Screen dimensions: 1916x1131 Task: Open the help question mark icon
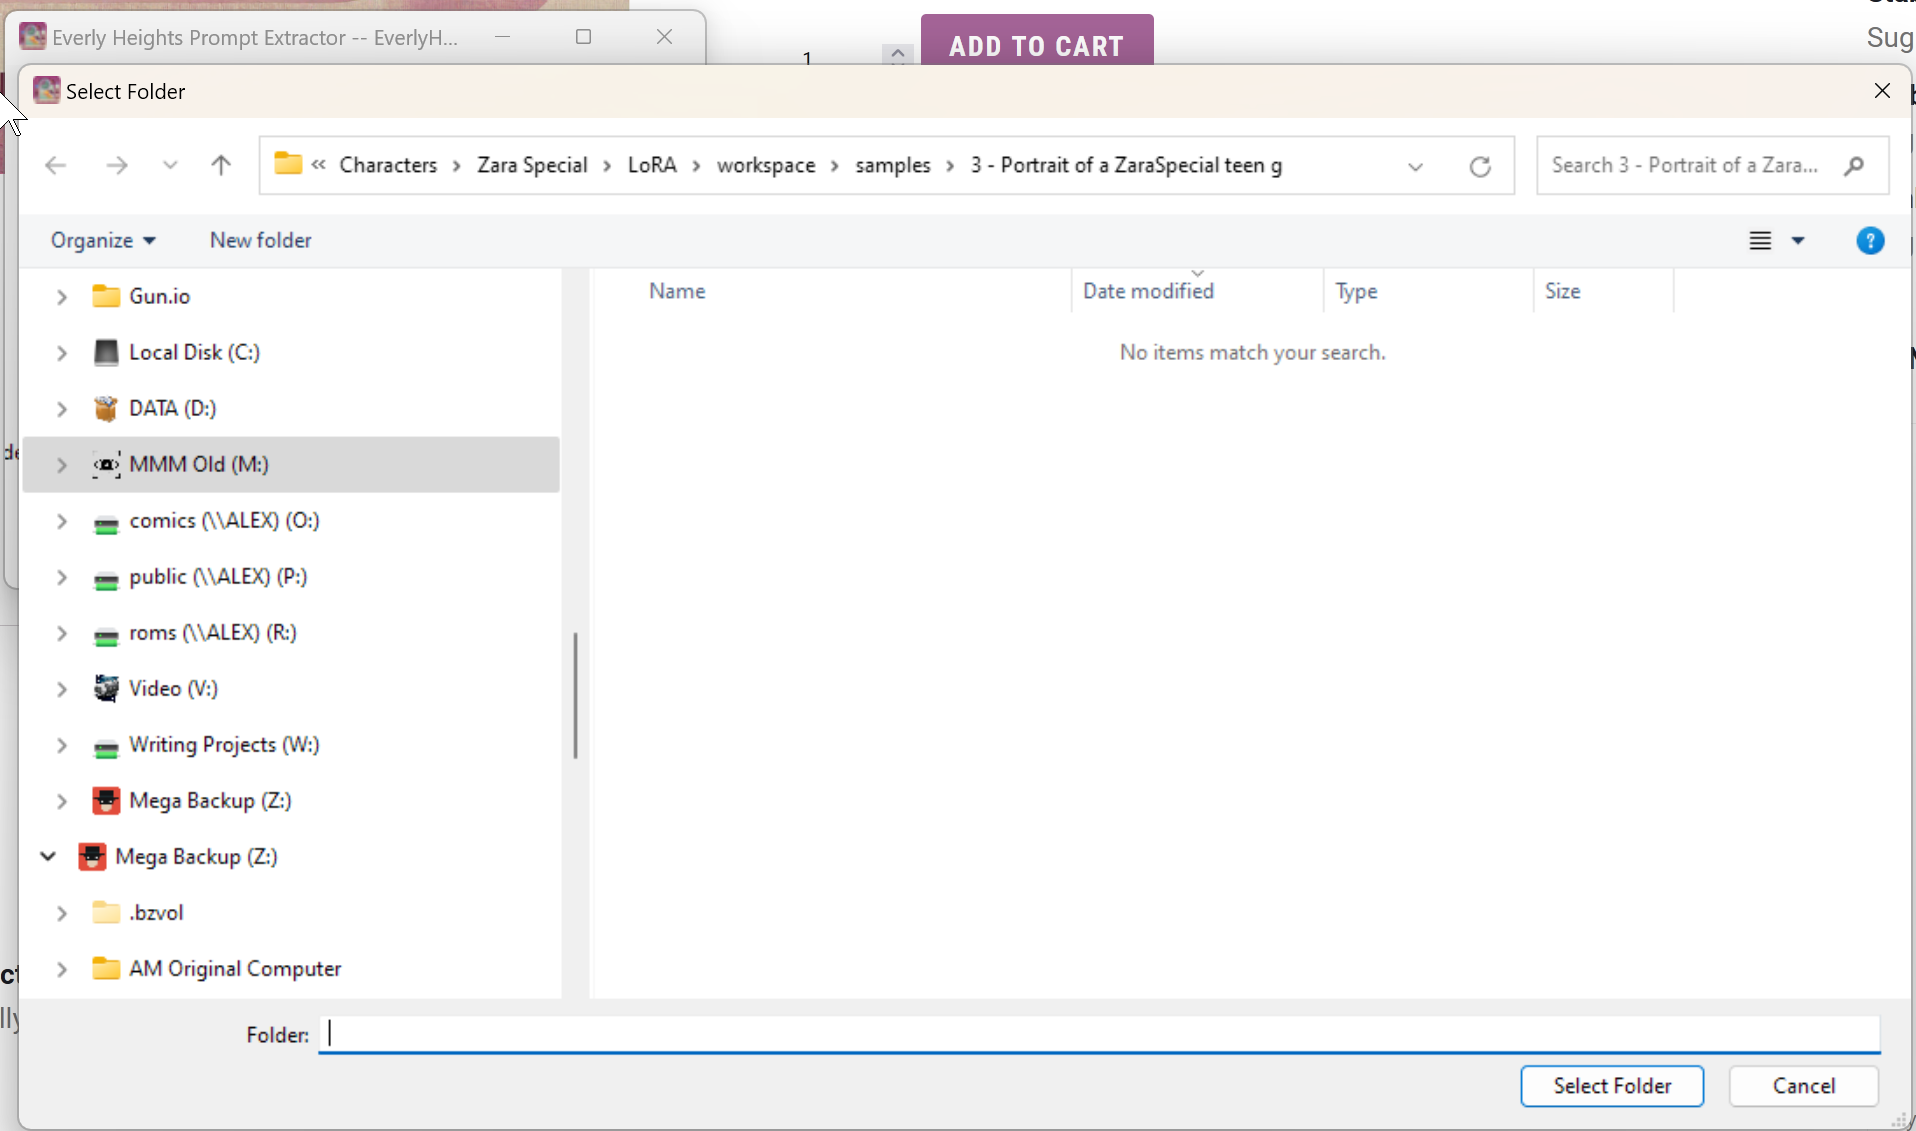[x=1869, y=241]
